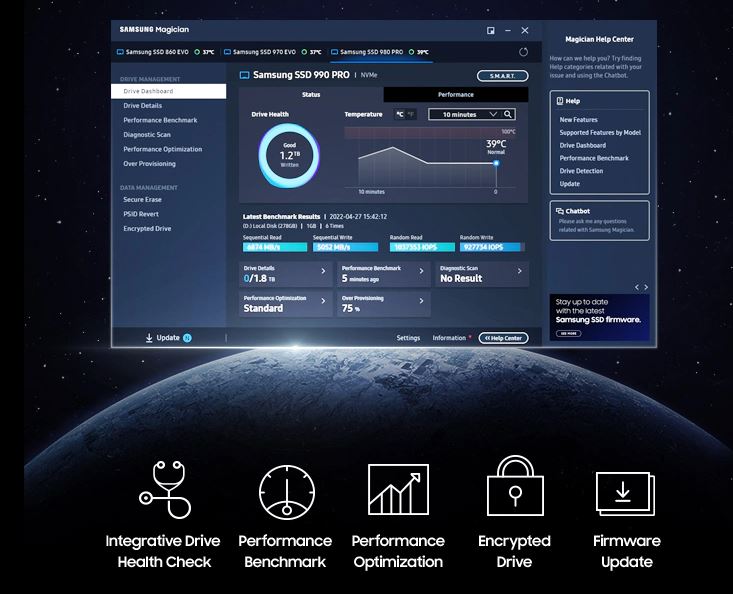
Task: Open Settings in the bottom bar
Action: 408,338
